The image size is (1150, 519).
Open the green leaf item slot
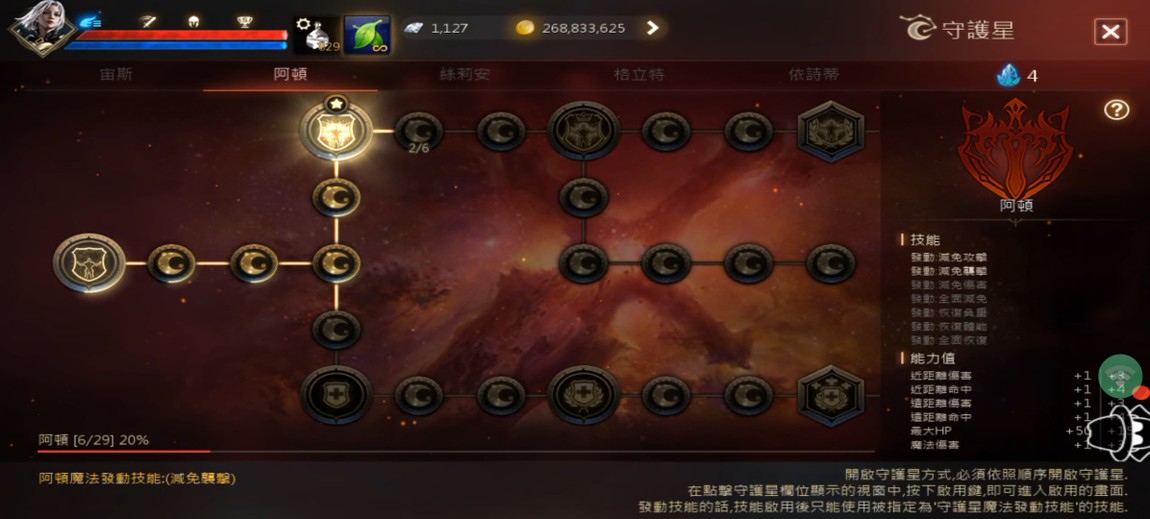point(367,34)
